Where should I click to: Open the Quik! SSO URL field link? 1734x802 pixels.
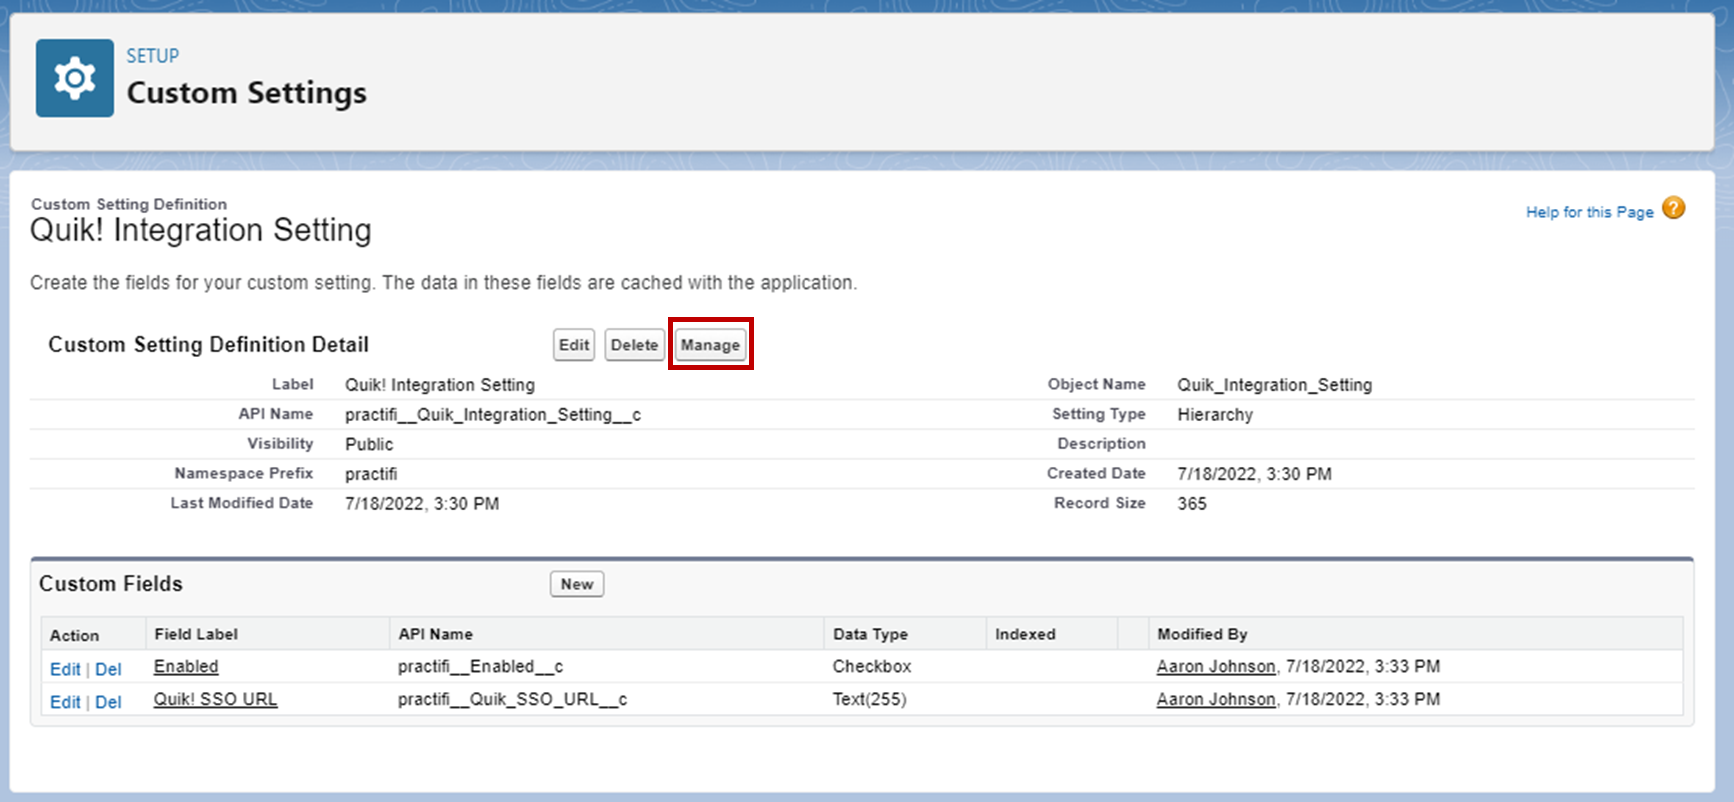(215, 699)
